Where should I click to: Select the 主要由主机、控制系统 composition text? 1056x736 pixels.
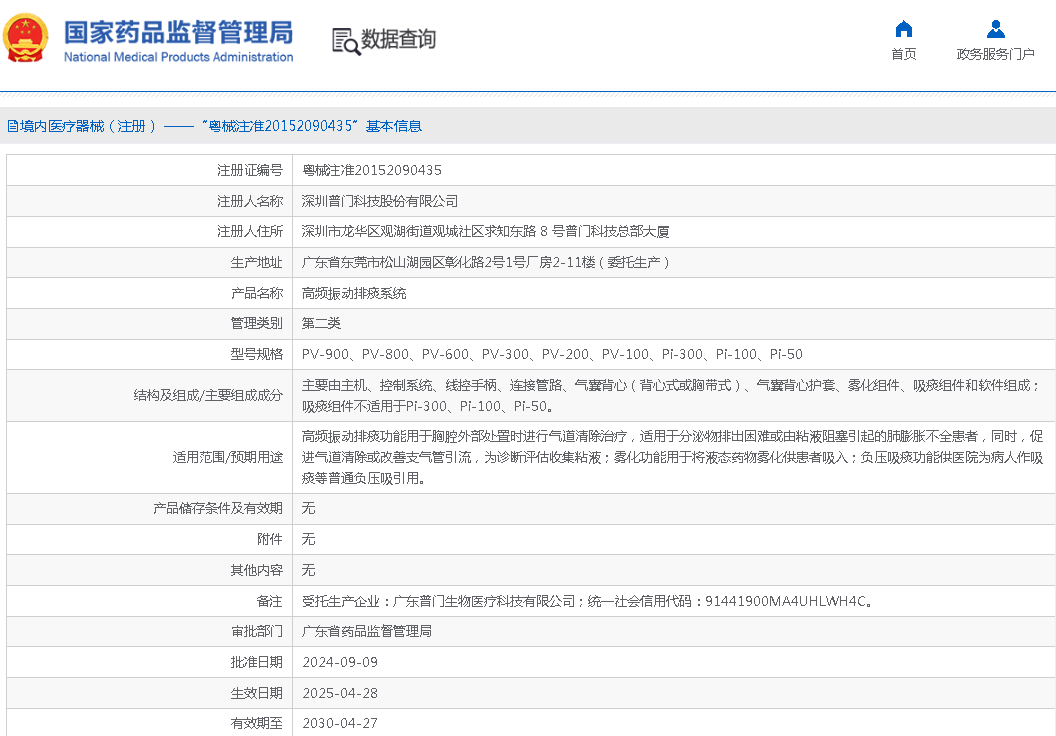671,395
